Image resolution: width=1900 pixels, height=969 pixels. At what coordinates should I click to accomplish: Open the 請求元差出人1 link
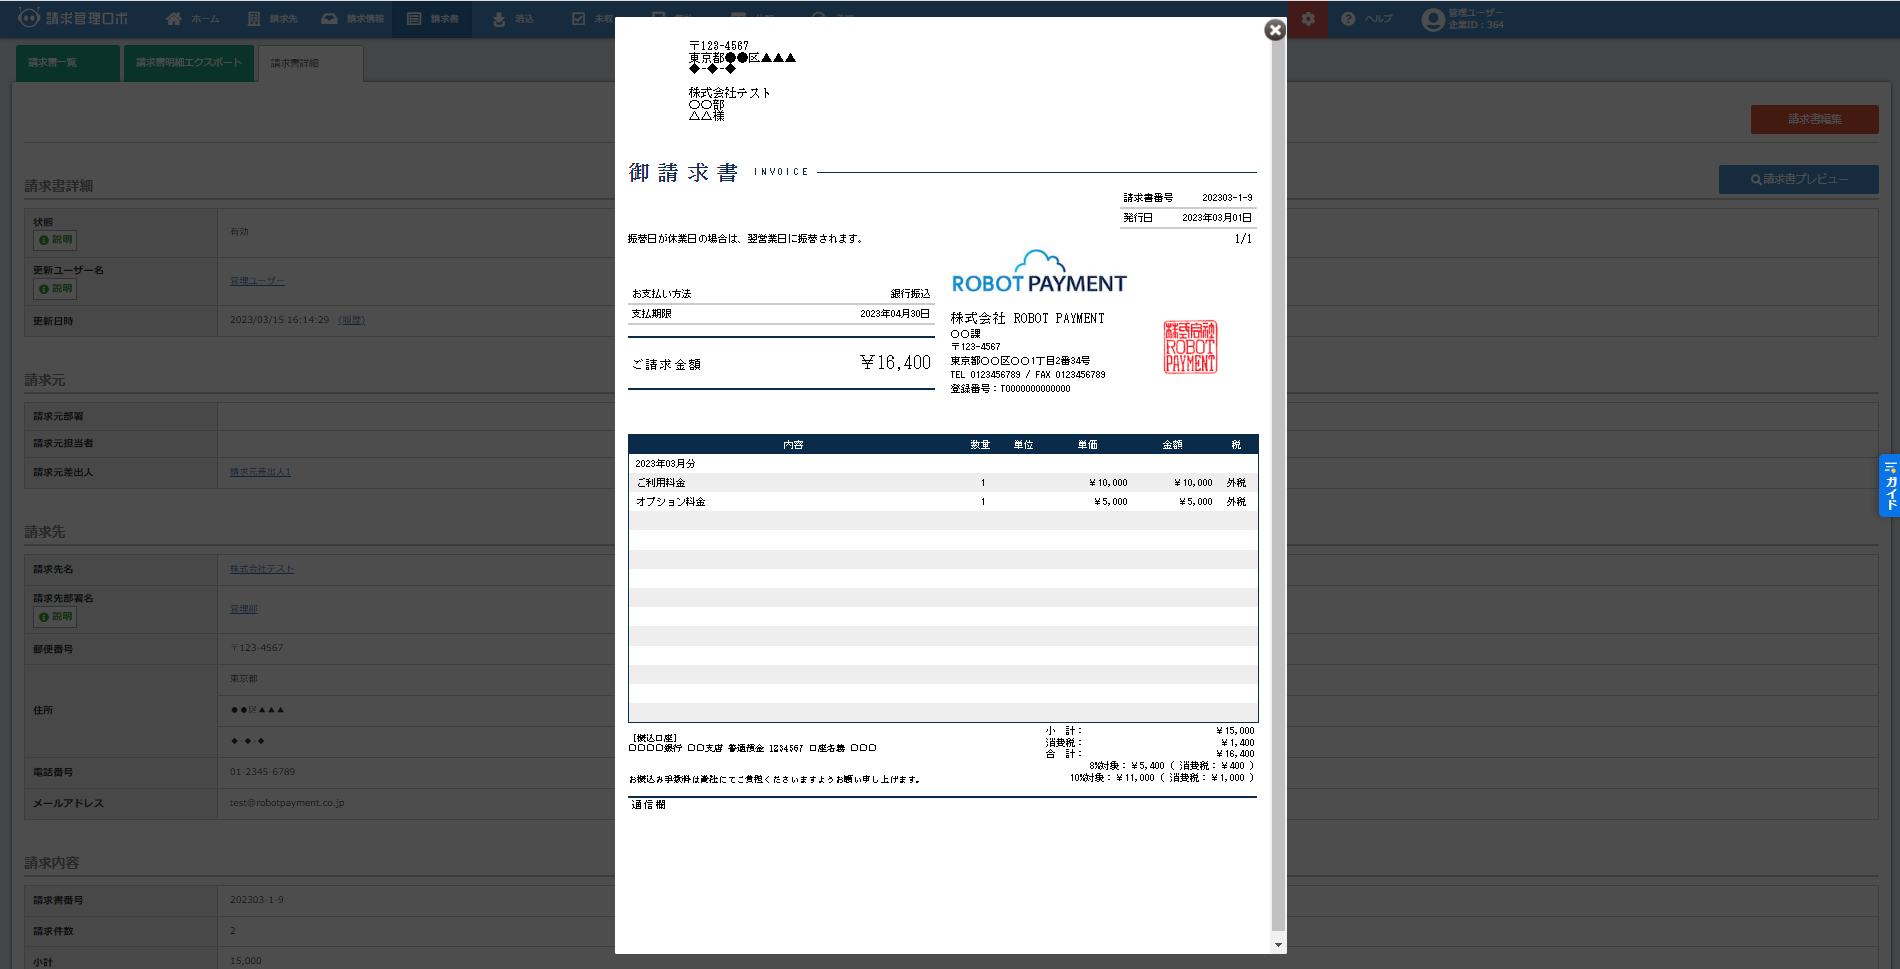coord(260,472)
